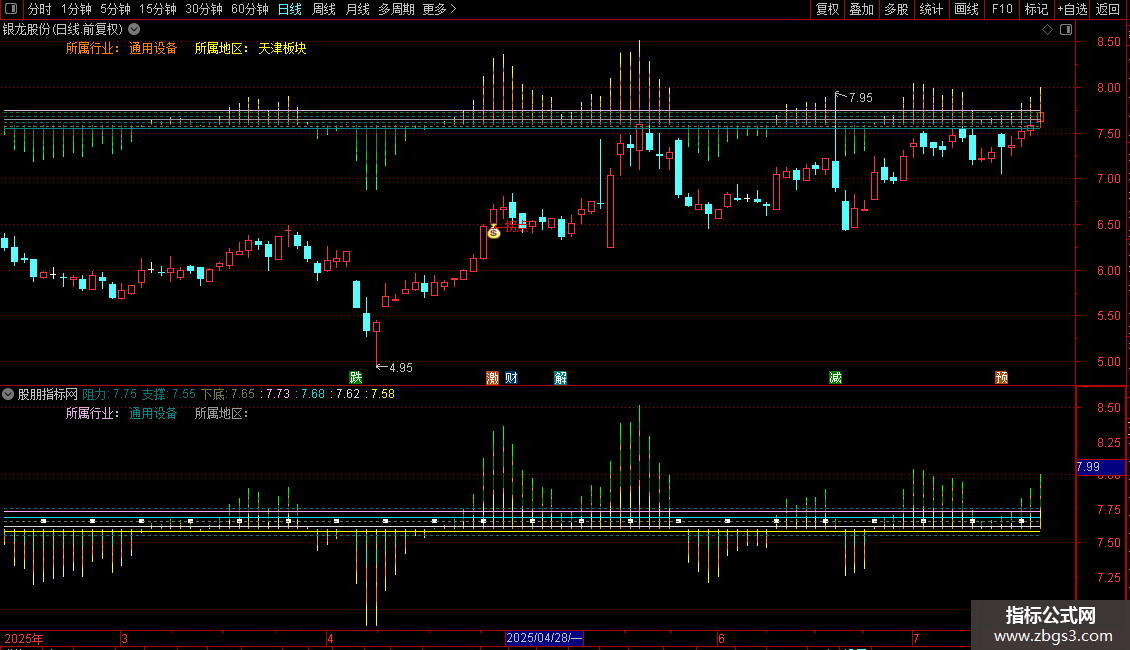
Task: Click the month 7 marker on time axis
Action: pyautogui.click(x=916, y=638)
